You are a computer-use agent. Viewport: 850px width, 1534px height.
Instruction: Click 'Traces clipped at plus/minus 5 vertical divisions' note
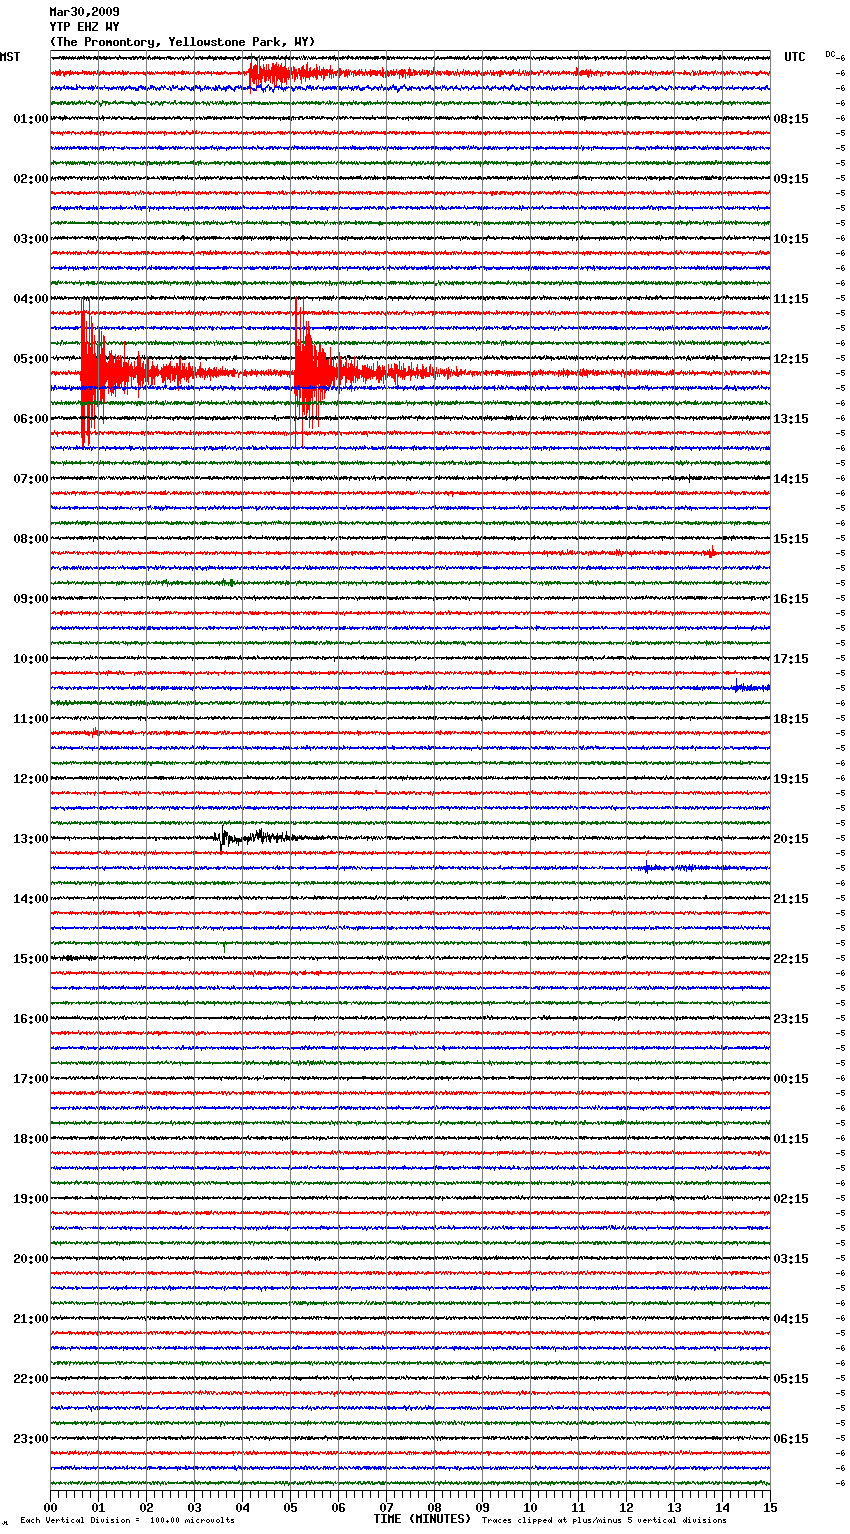coord(604,1521)
